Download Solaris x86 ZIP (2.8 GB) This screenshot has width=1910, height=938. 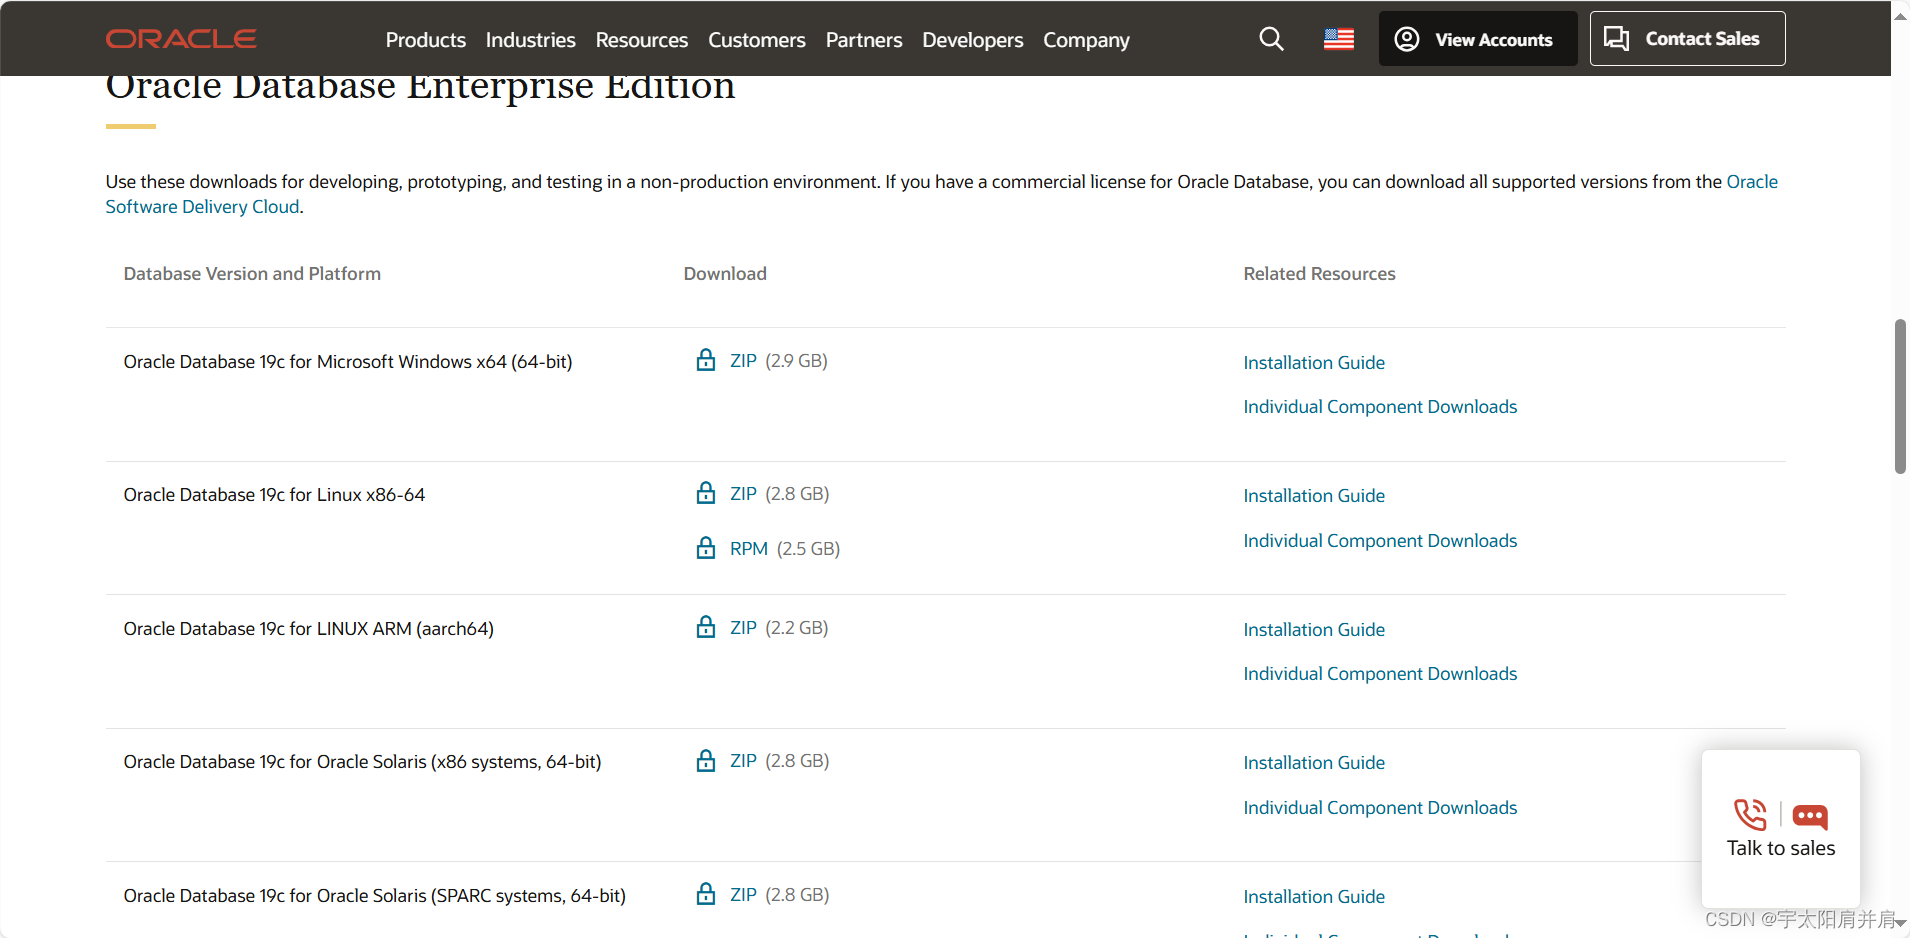point(743,761)
